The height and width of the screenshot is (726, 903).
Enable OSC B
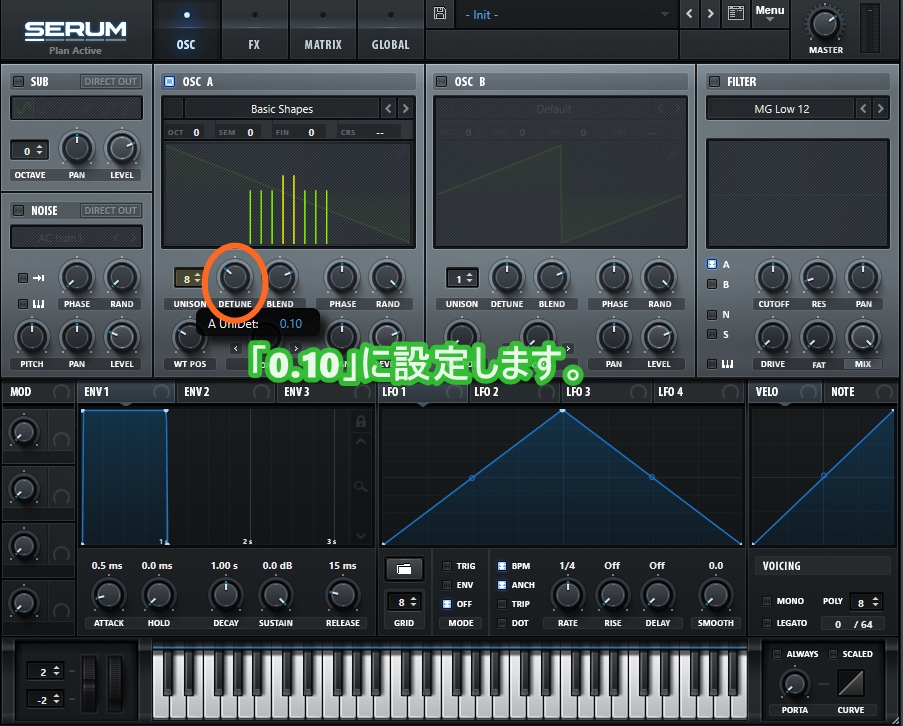pos(440,81)
